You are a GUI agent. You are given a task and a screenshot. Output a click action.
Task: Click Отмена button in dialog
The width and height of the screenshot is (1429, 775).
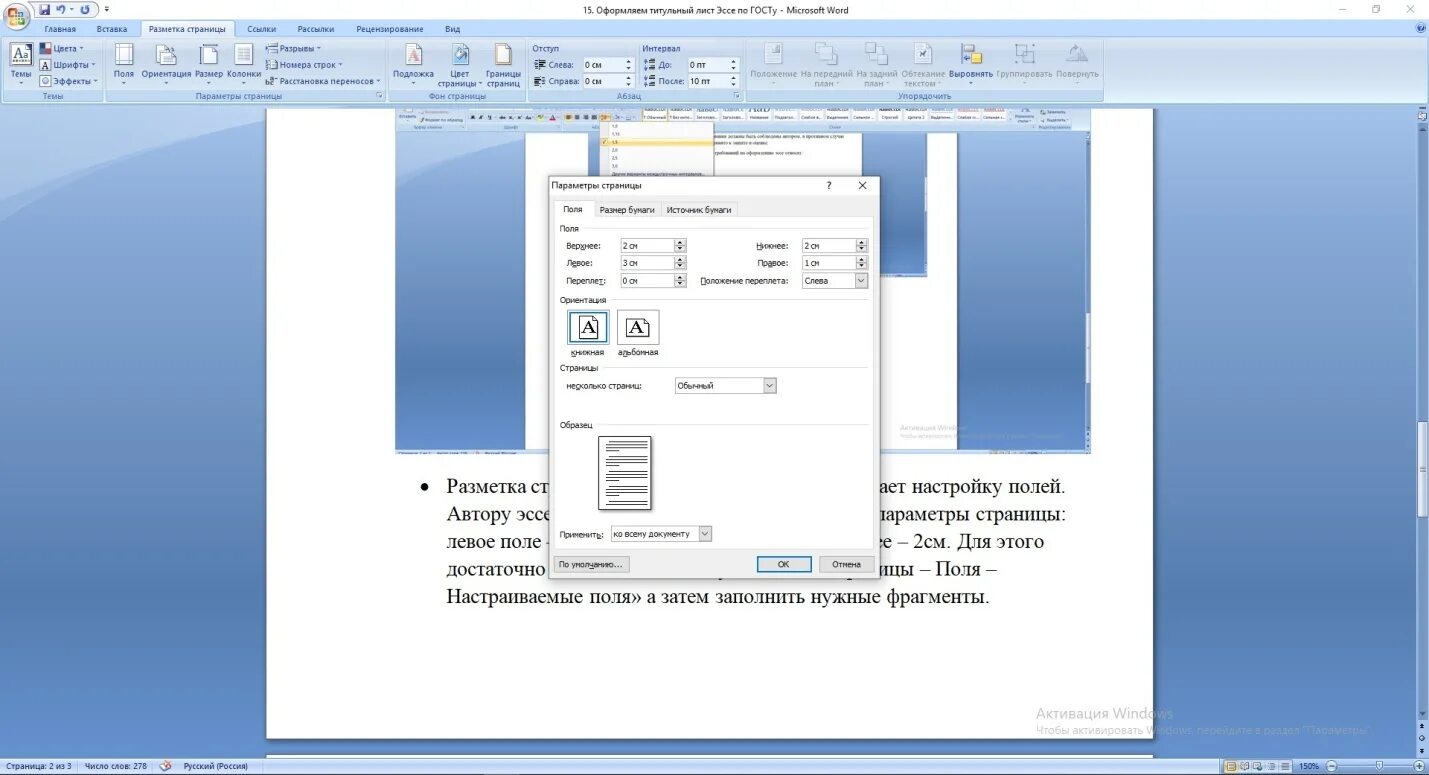pyautogui.click(x=846, y=564)
